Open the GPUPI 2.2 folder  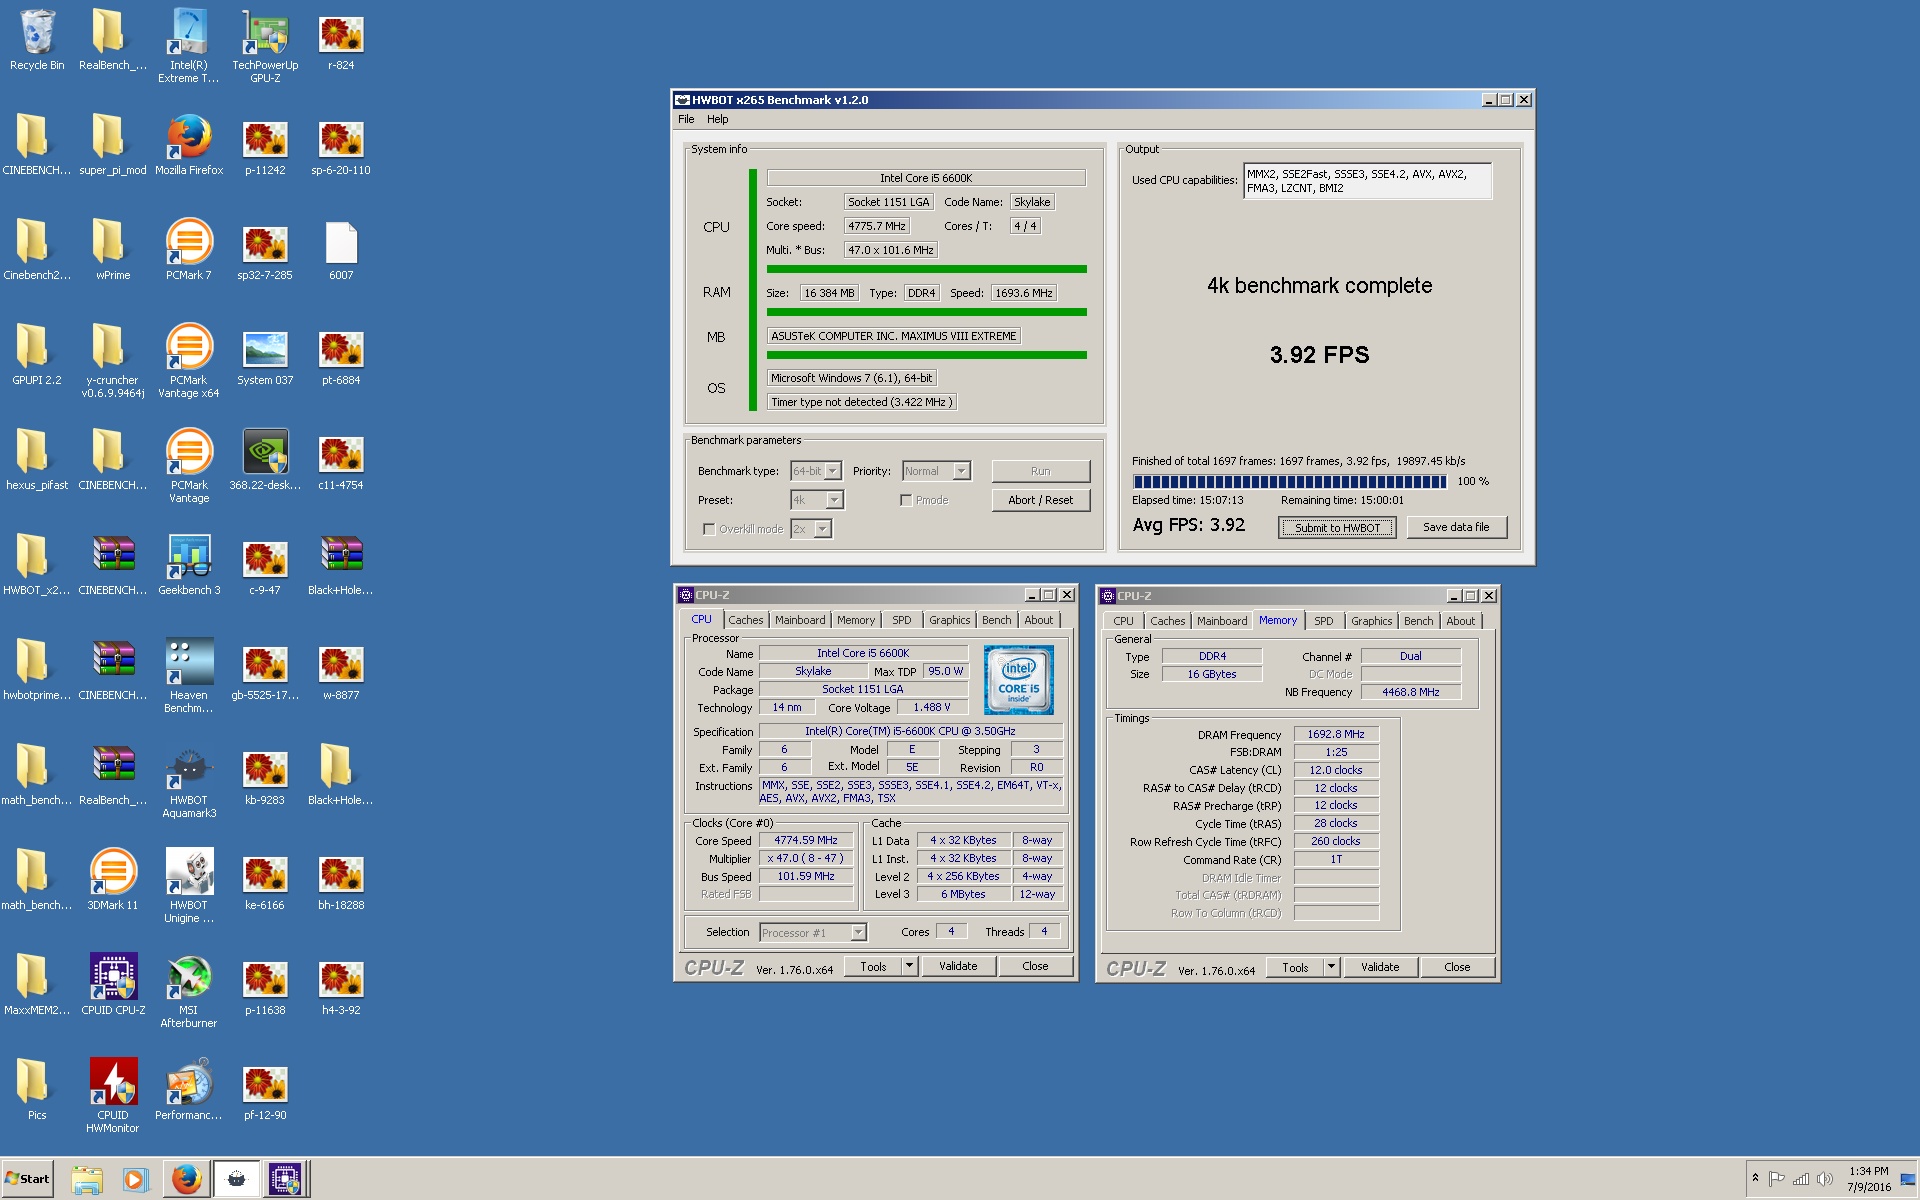37,356
